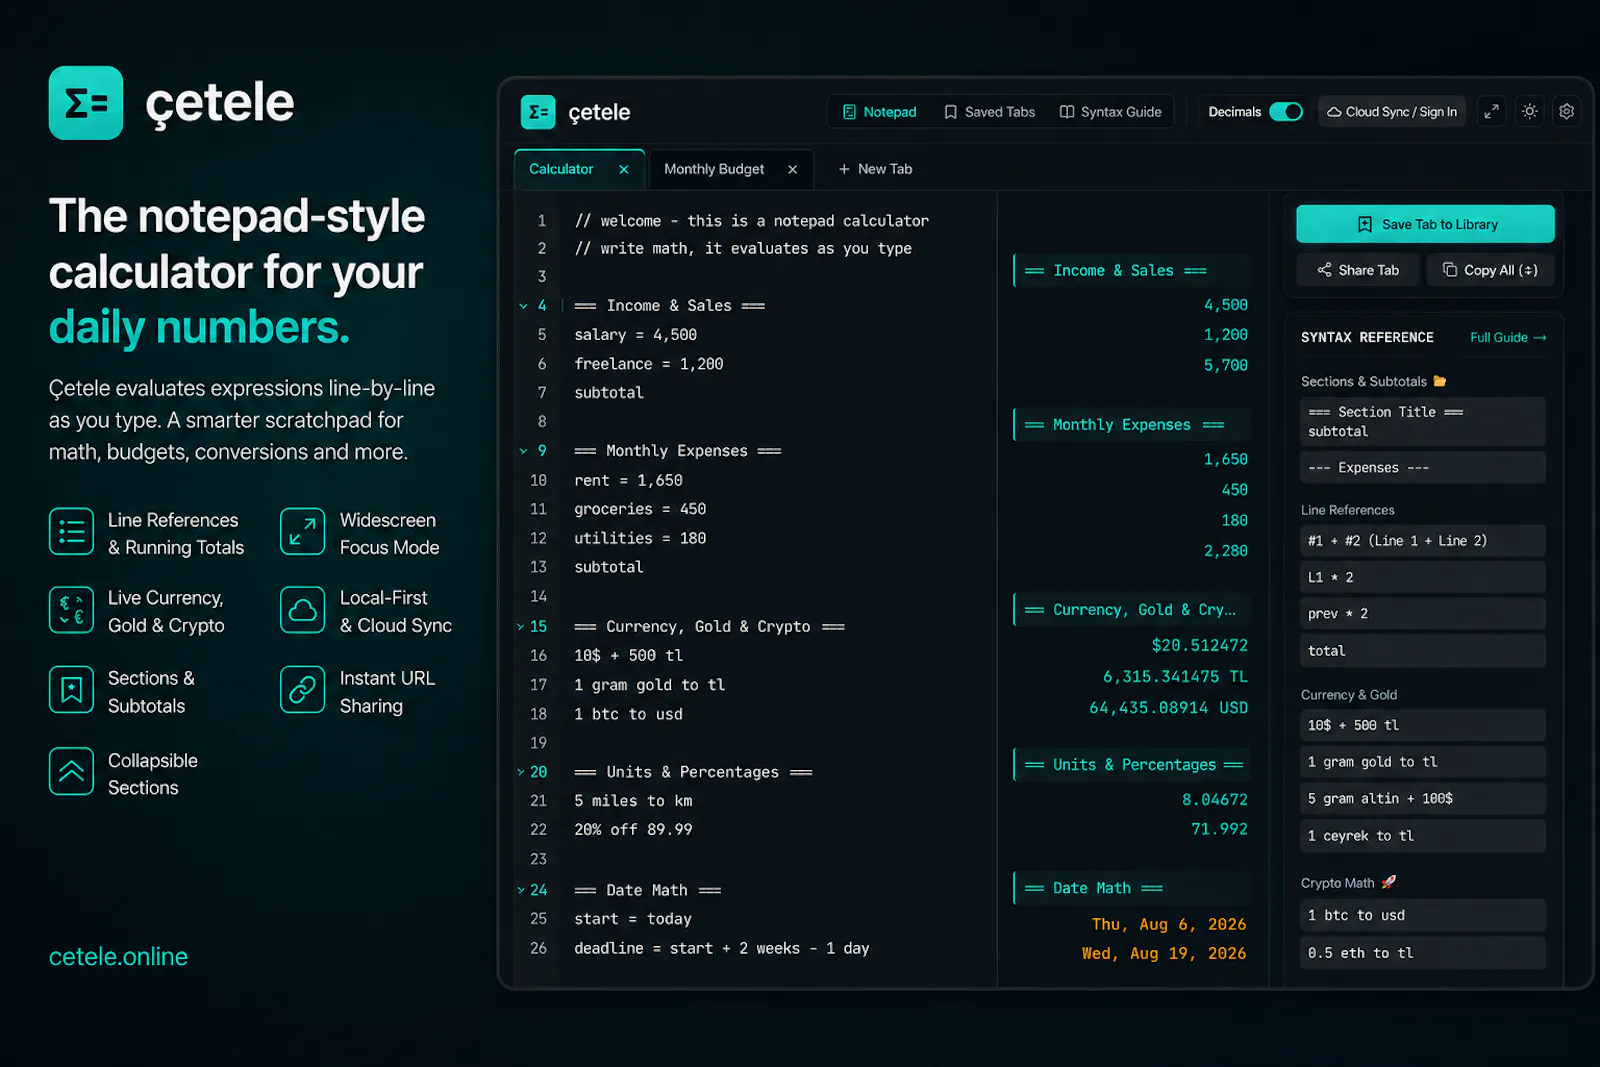The width and height of the screenshot is (1600, 1067).
Task: Click the Line References feature icon
Action: [x=71, y=531]
